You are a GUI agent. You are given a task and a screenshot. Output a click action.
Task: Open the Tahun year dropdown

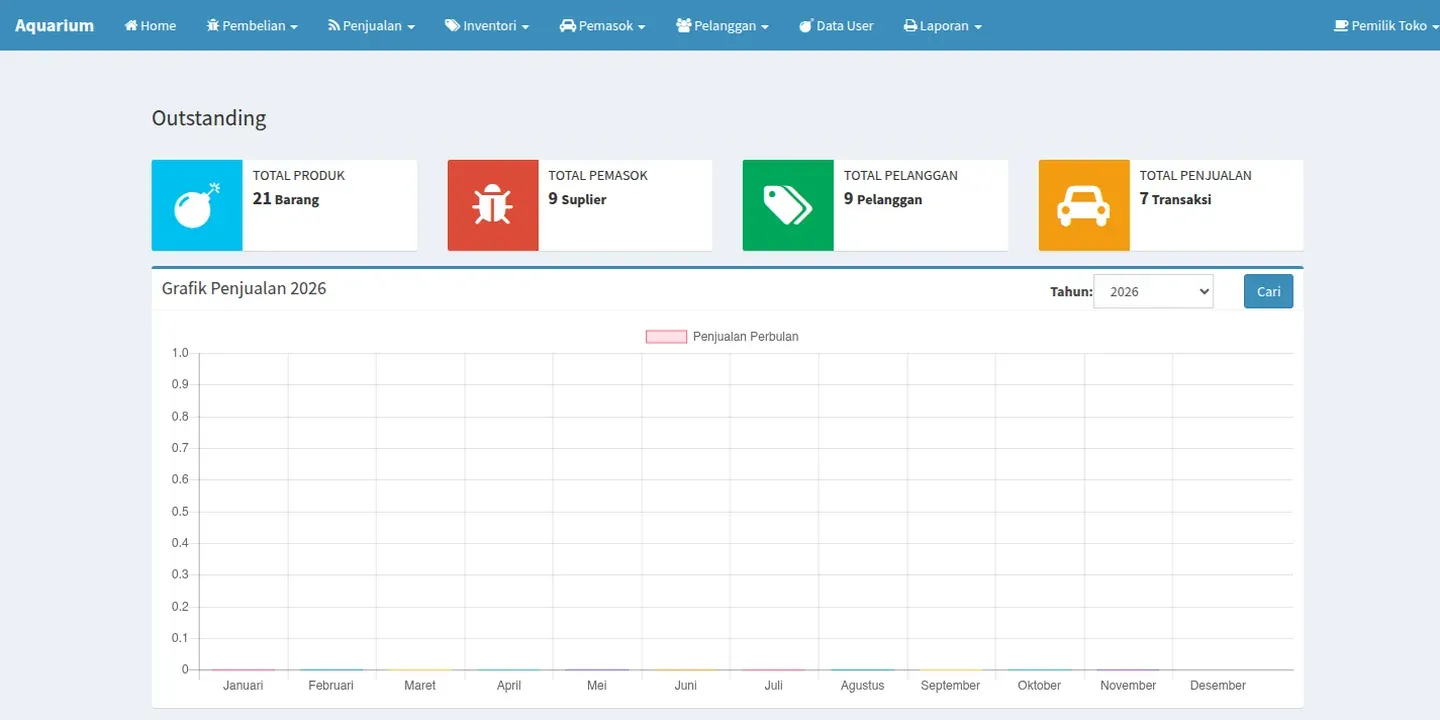coord(1153,291)
